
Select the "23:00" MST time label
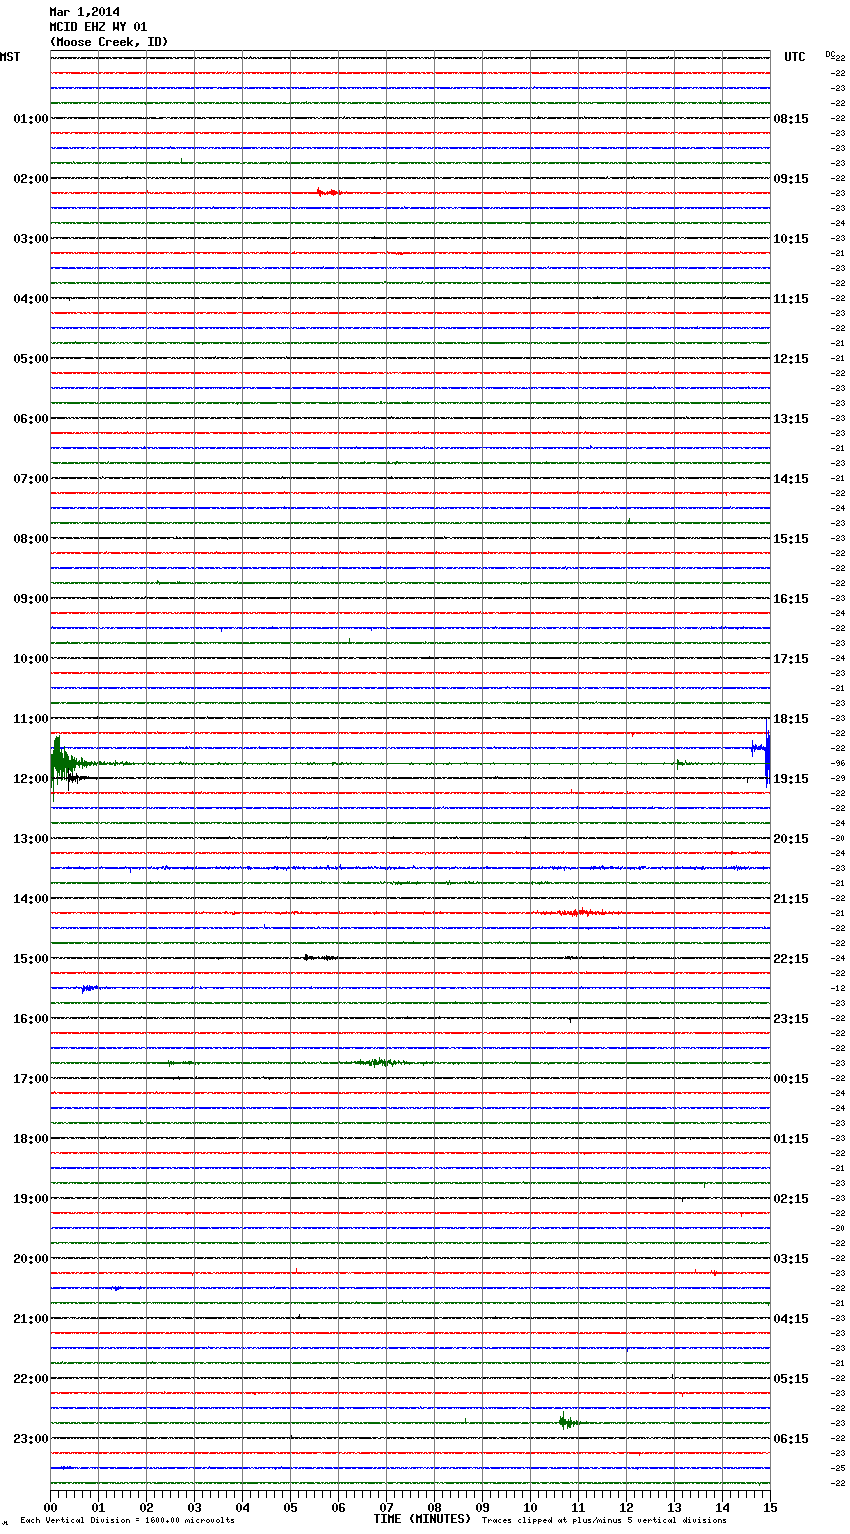[31, 1439]
